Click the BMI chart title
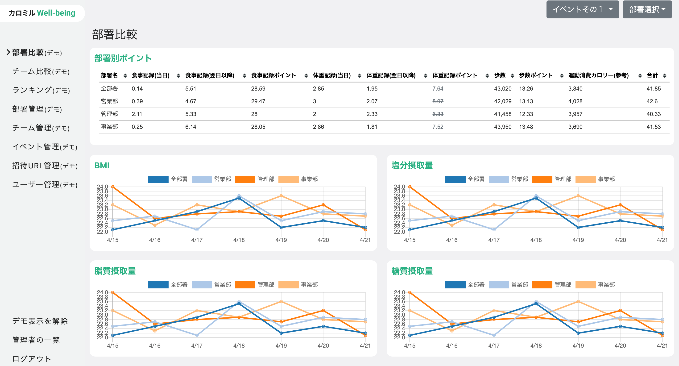 pyautogui.click(x=102, y=165)
